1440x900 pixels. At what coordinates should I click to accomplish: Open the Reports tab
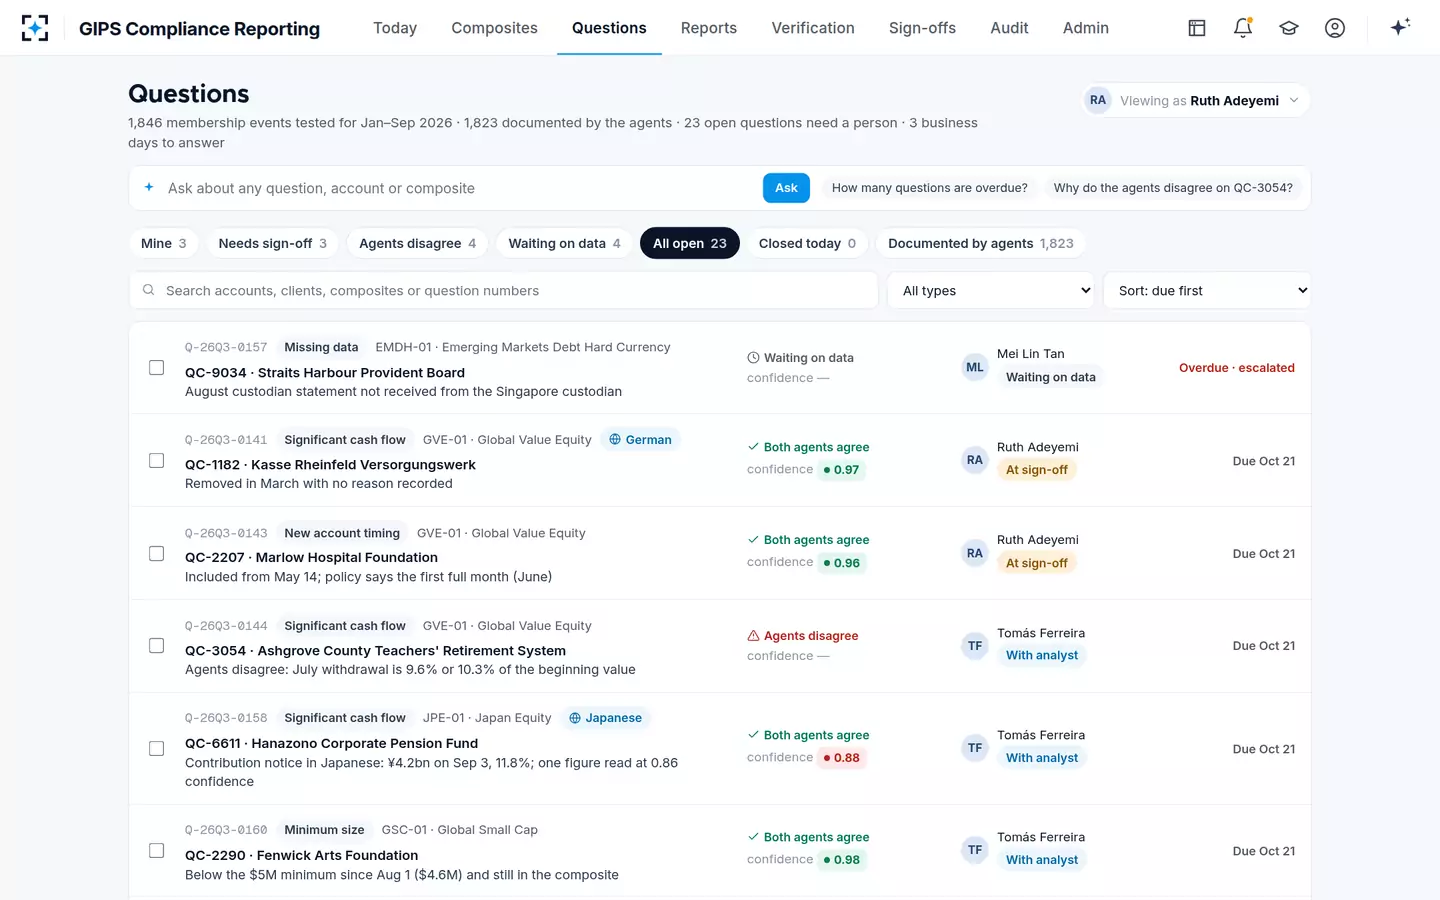coord(708,28)
